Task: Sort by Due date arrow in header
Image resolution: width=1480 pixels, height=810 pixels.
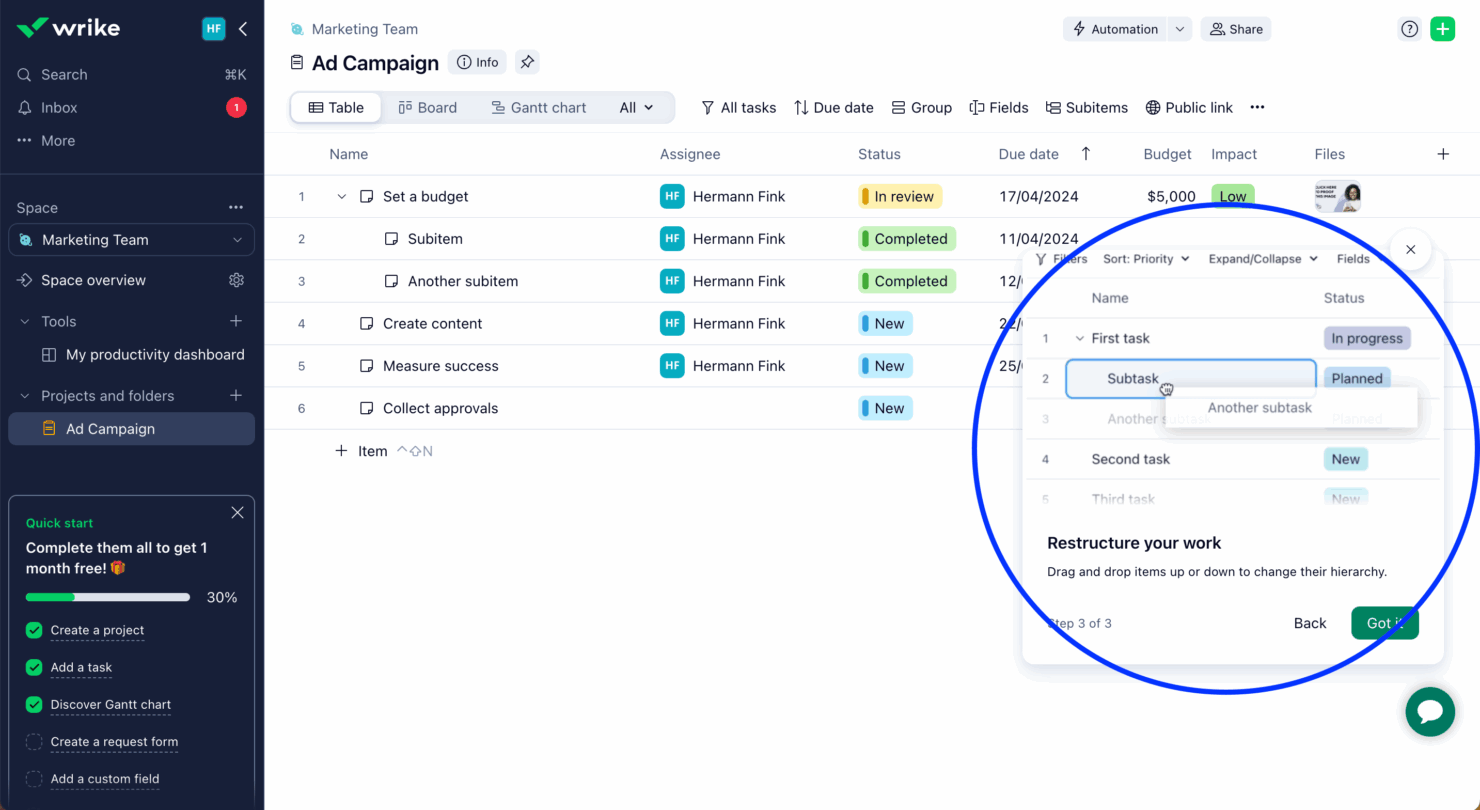Action: [x=1086, y=154]
